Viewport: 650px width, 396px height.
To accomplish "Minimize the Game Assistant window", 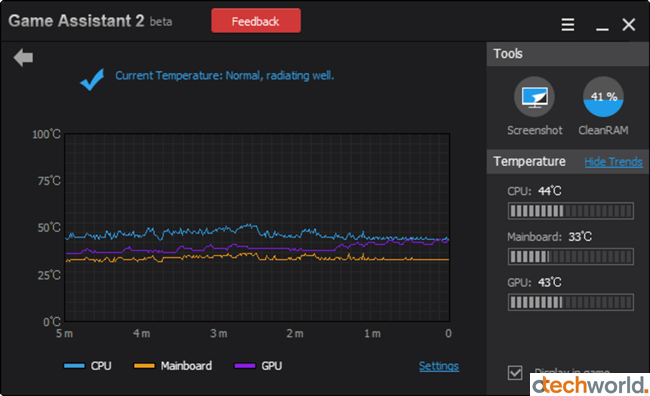I will (602, 29).
